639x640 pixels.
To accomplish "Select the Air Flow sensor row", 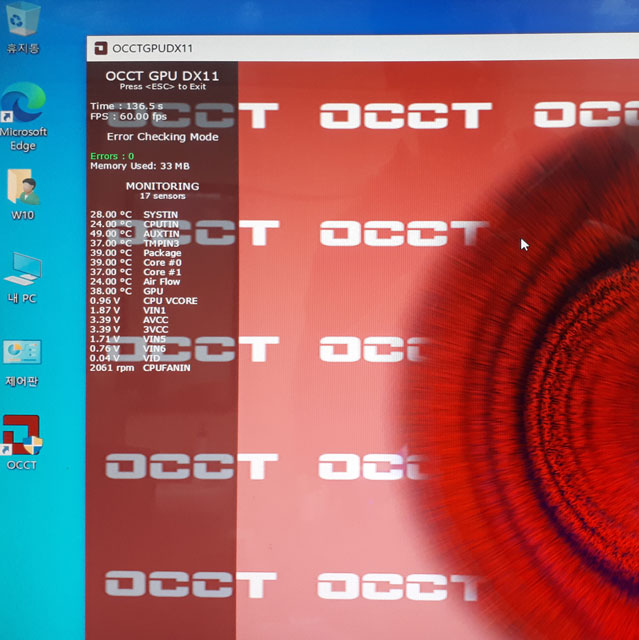I will click(x=135, y=282).
